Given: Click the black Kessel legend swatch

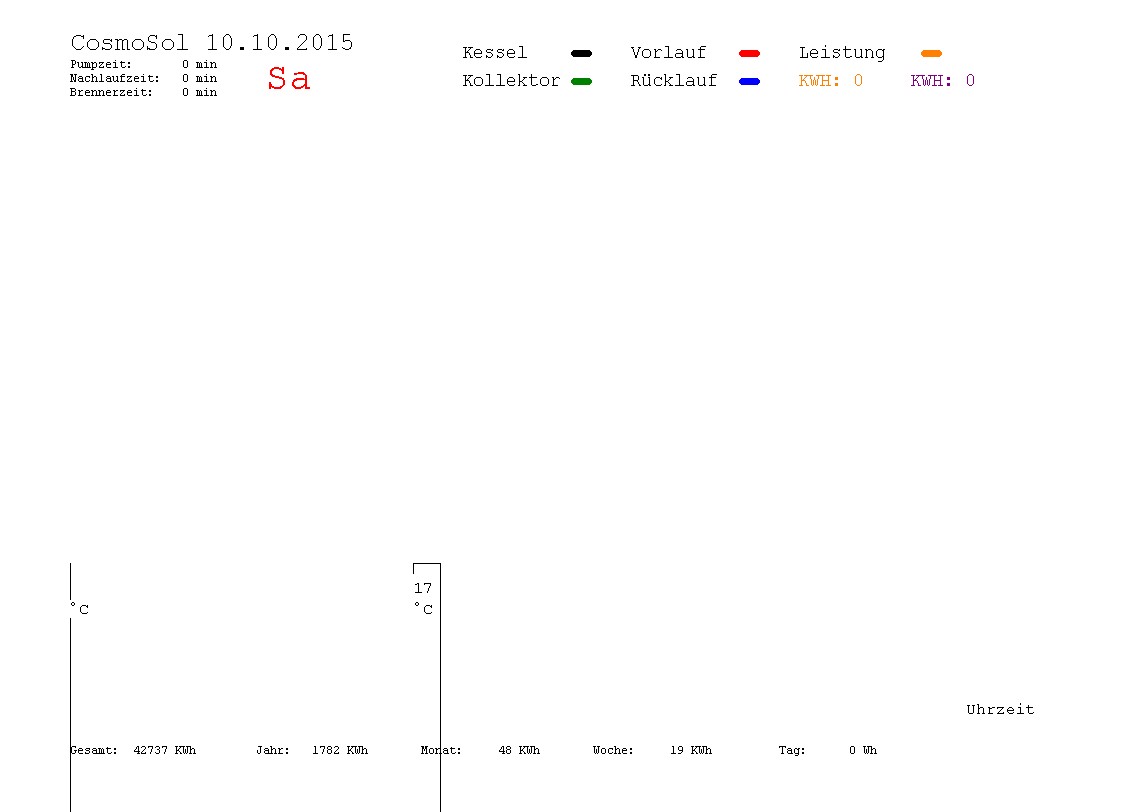Looking at the screenshot, I should pyautogui.click(x=581, y=53).
